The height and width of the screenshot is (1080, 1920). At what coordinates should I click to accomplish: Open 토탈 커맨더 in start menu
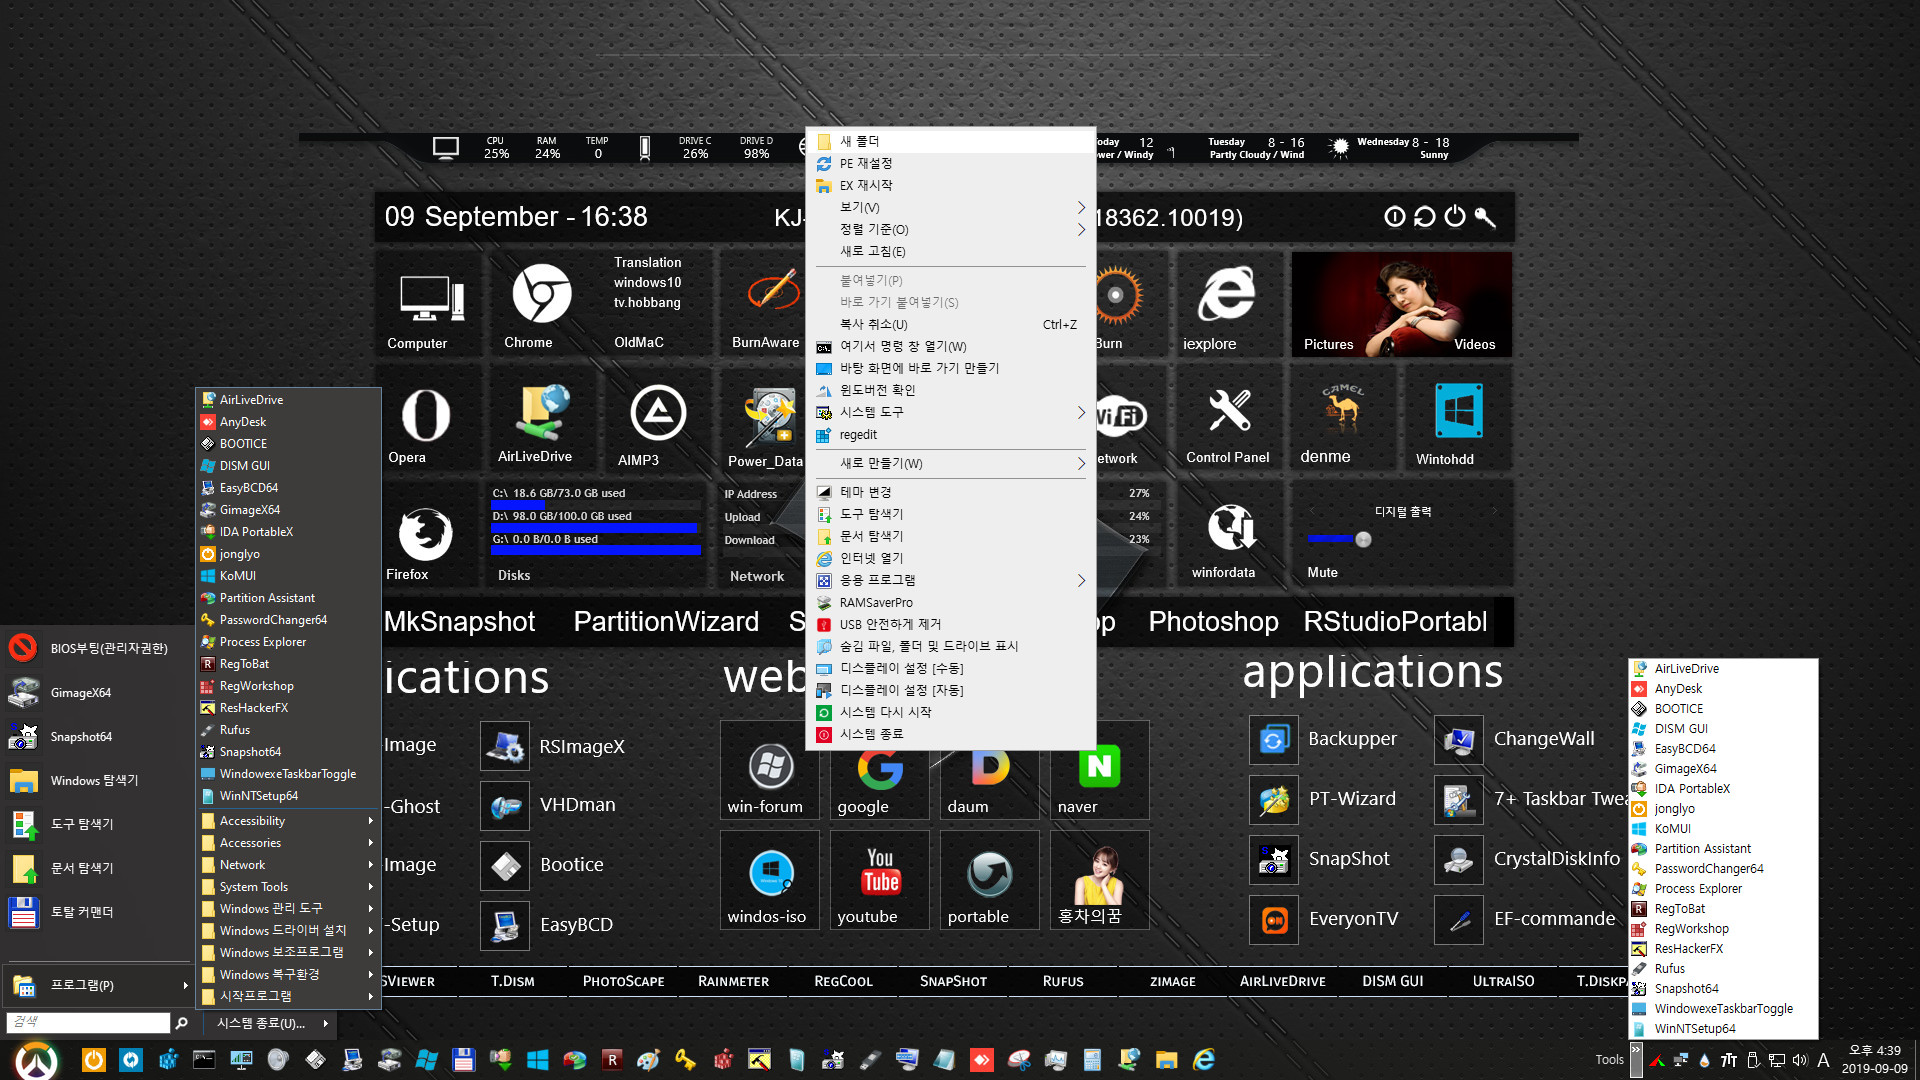pos(98,913)
